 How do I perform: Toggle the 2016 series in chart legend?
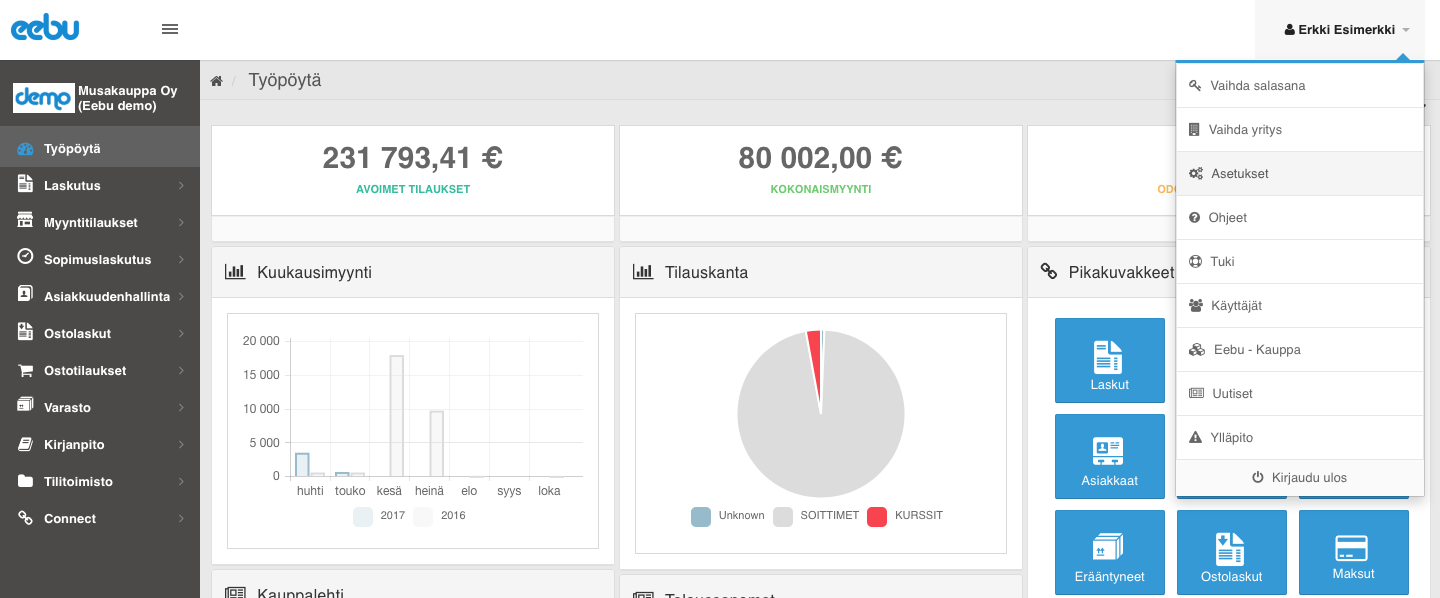[439, 516]
